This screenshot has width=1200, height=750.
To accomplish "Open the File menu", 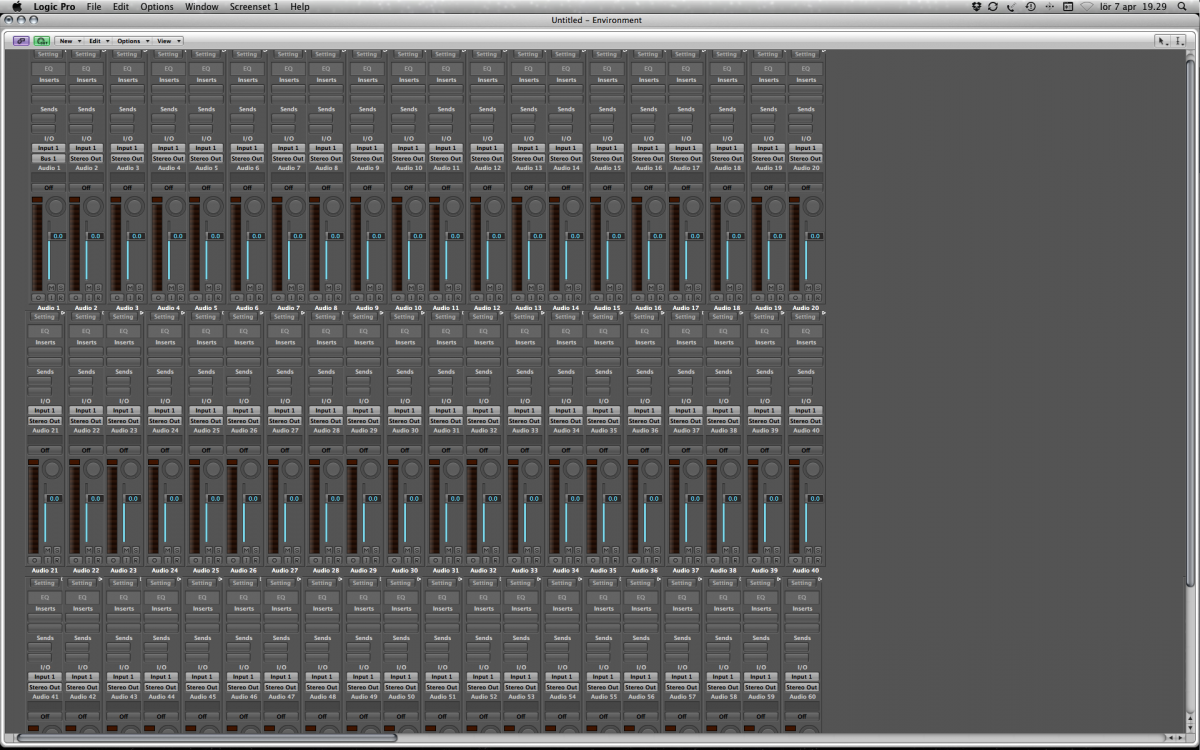I will (93, 6).
